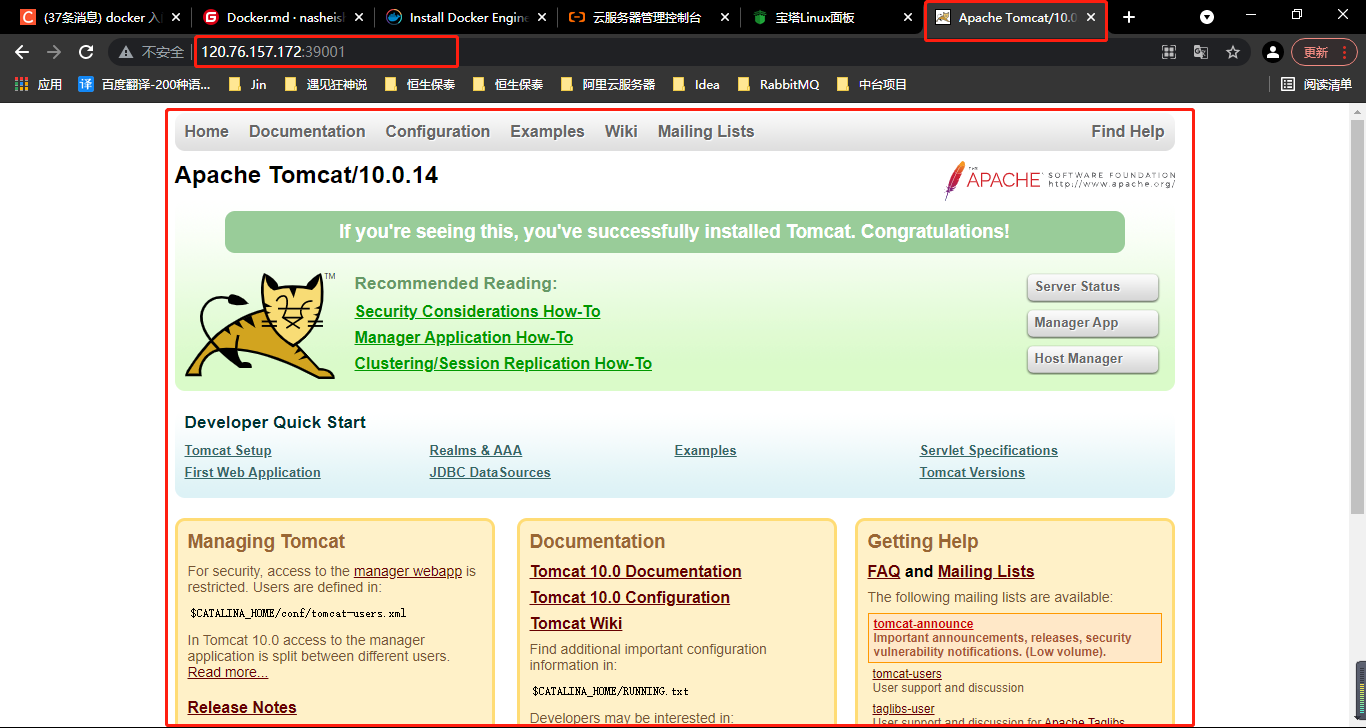The image size is (1366, 728).
Task: Open Wiki in Tomcat navigation bar
Action: pyautogui.click(x=621, y=131)
